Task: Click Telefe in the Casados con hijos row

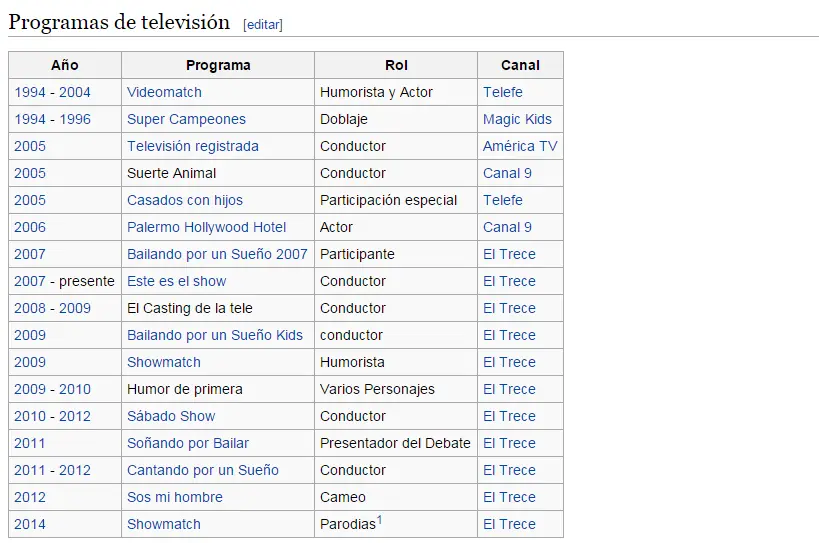Action: (x=502, y=200)
